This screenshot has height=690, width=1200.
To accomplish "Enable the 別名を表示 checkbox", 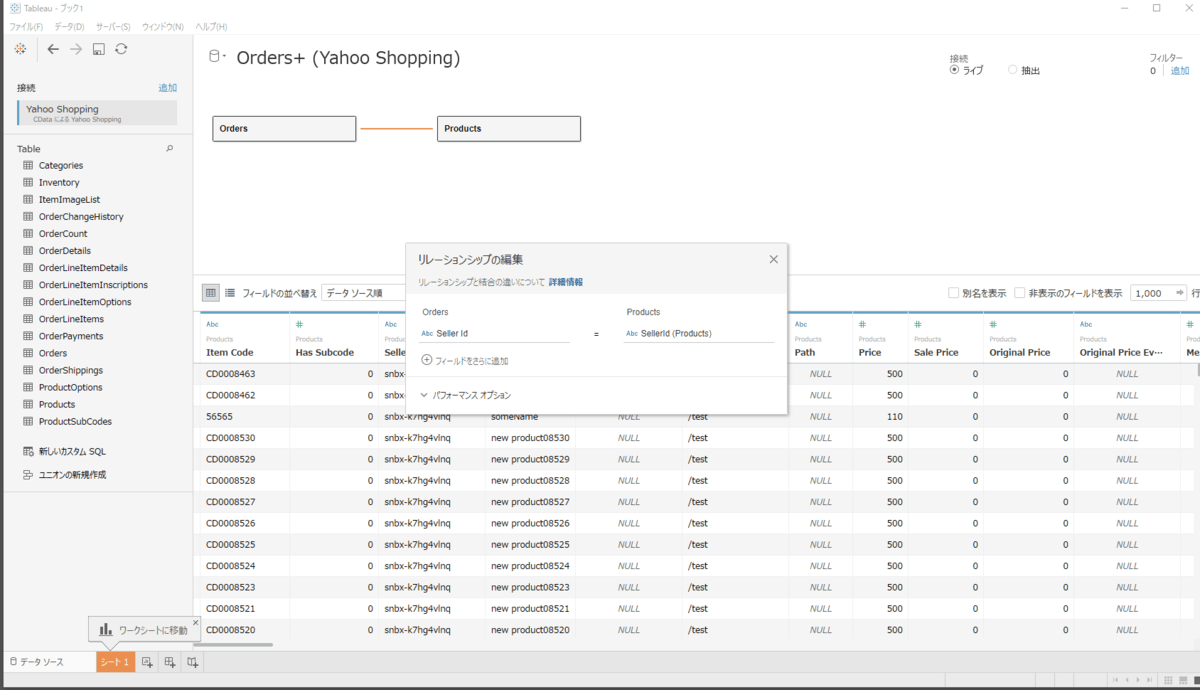I will coord(953,293).
